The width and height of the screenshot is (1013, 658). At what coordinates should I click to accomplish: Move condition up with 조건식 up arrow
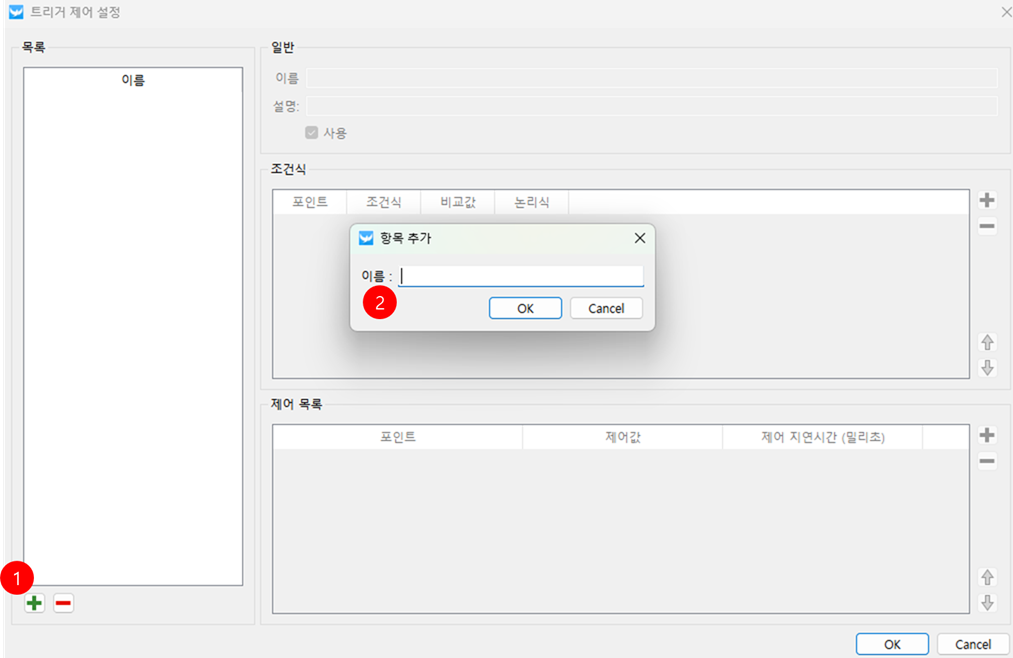tap(987, 342)
